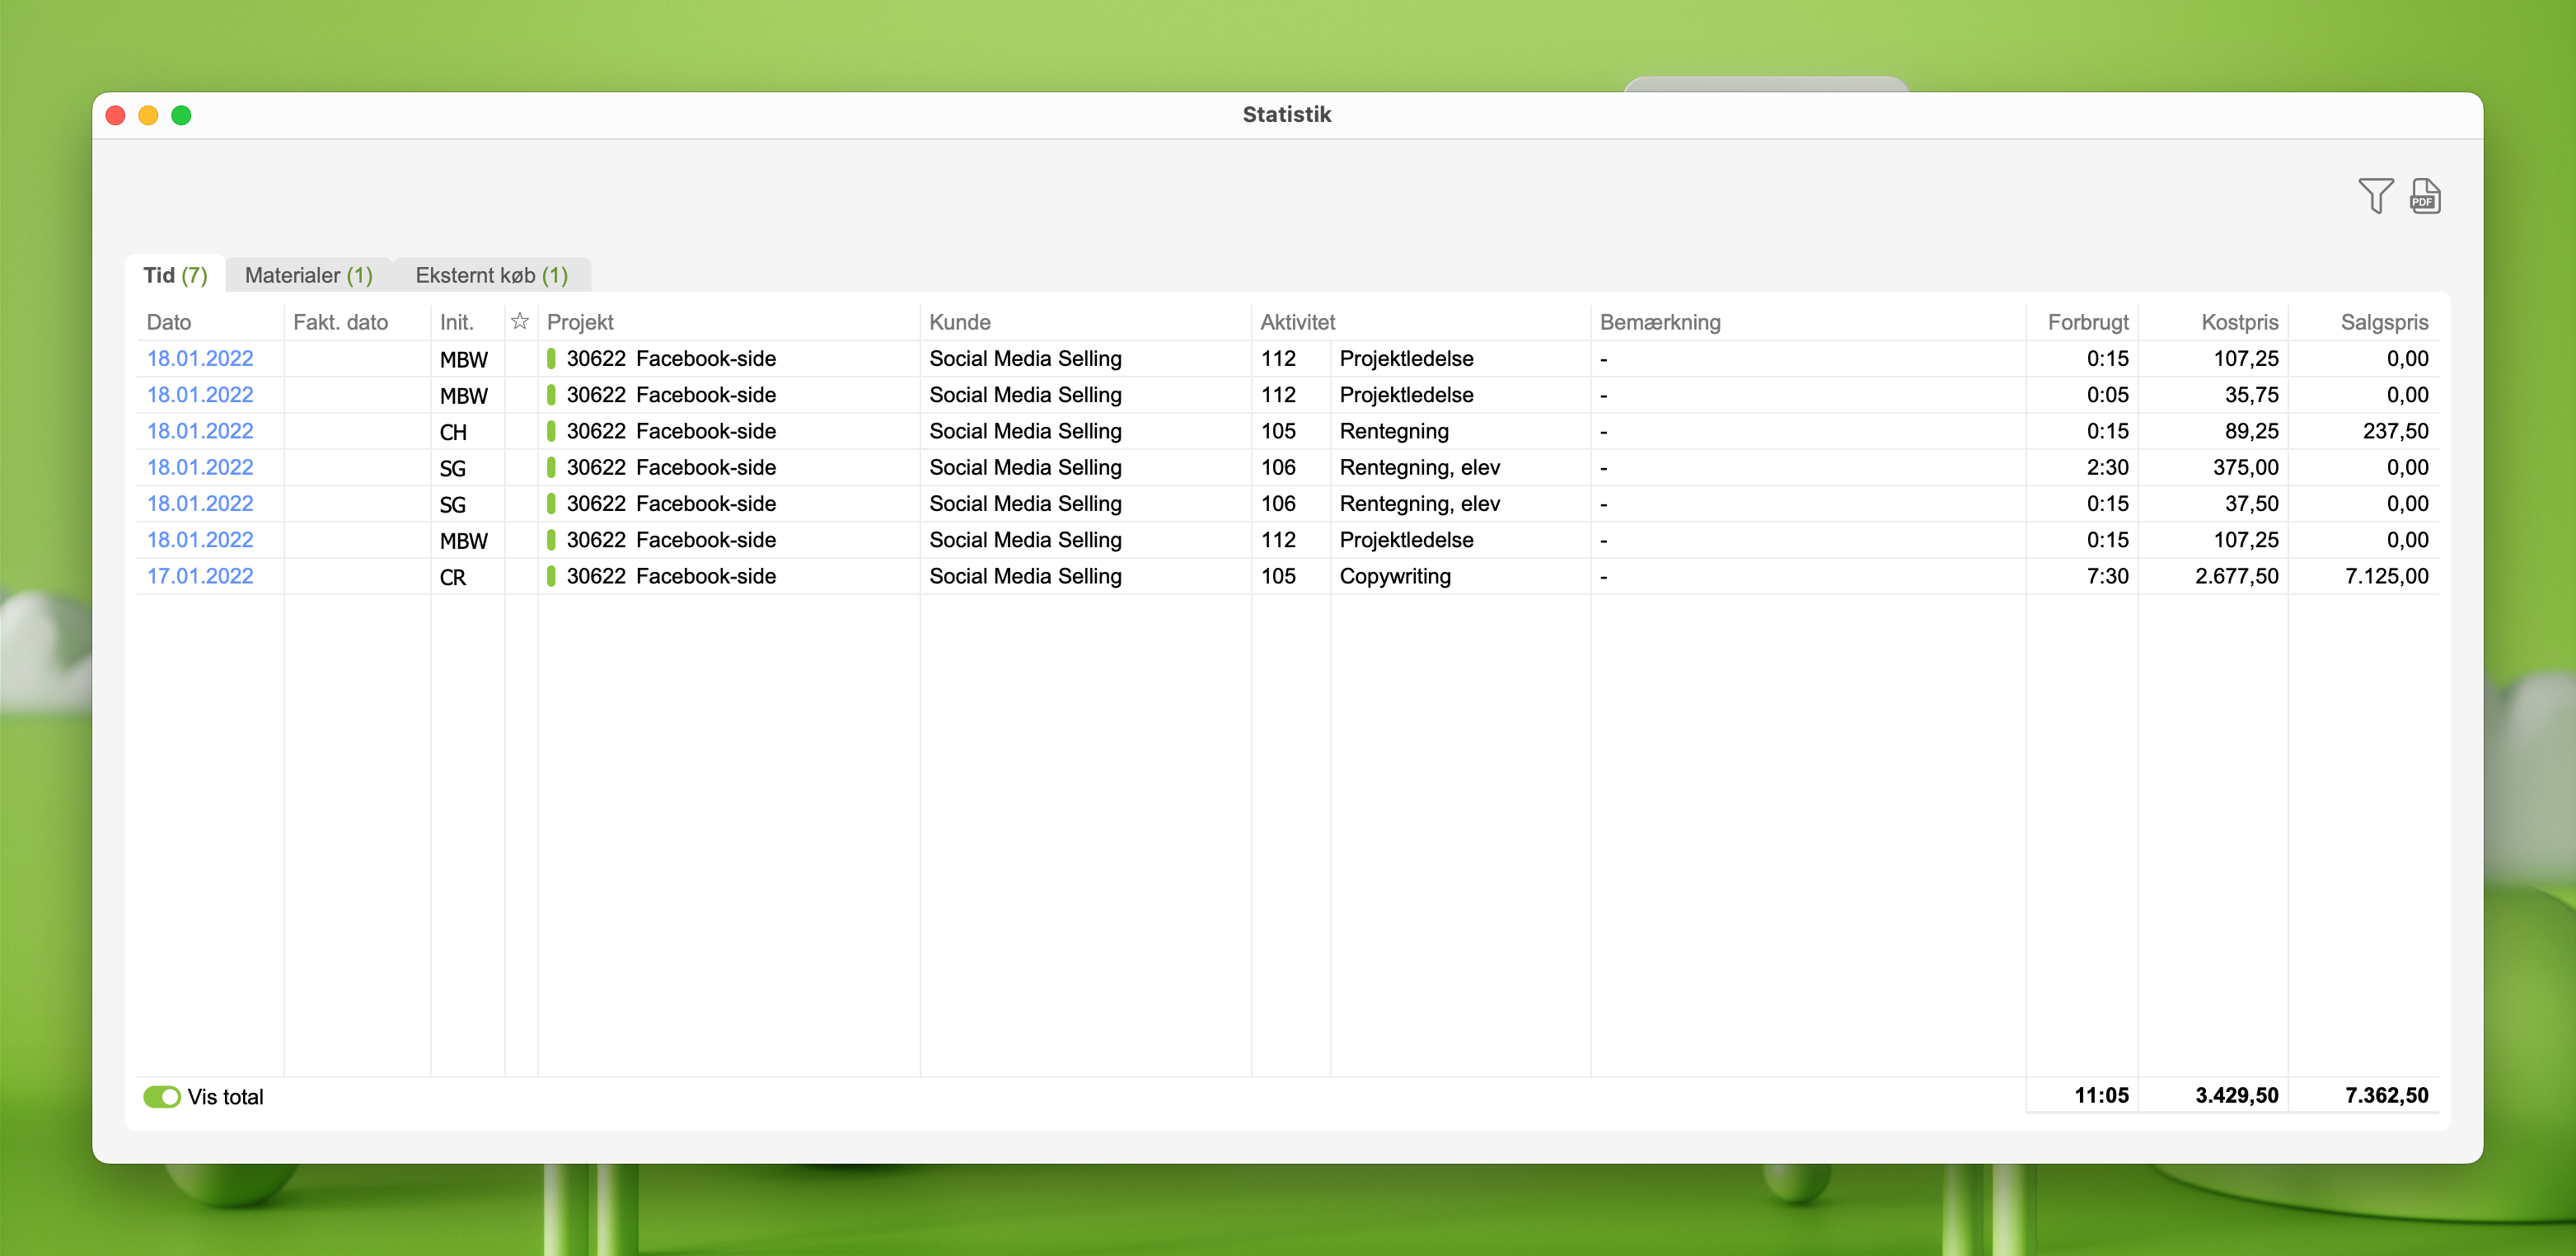Switch to the Materialer tab
Image resolution: width=2576 pixels, height=1256 pixels.
point(308,275)
